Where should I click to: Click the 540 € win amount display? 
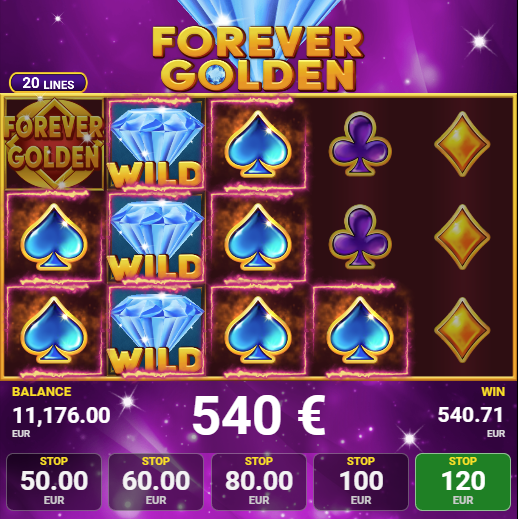pyautogui.click(x=259, y=415)
